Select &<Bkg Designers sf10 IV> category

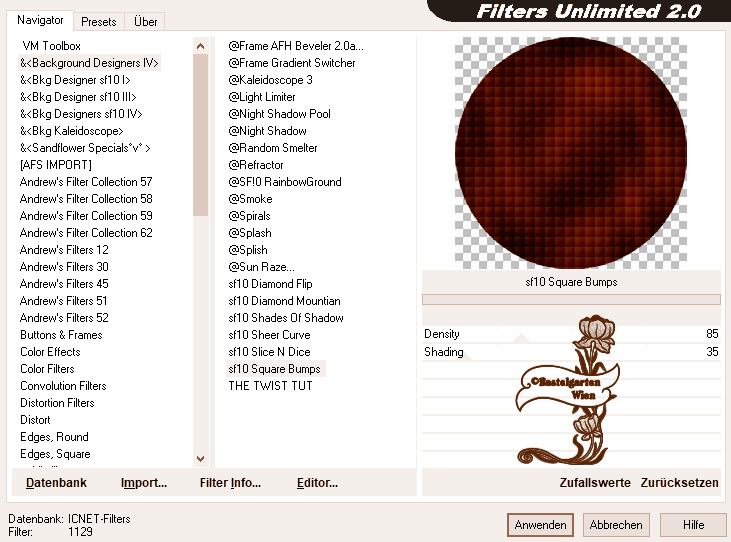click(81, 114)
